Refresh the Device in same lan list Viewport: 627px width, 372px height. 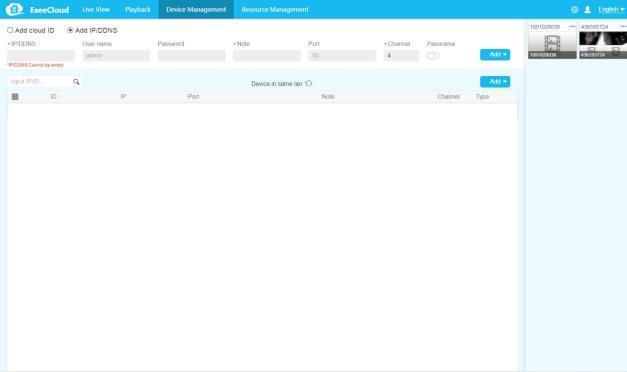(x=309, y=83)
